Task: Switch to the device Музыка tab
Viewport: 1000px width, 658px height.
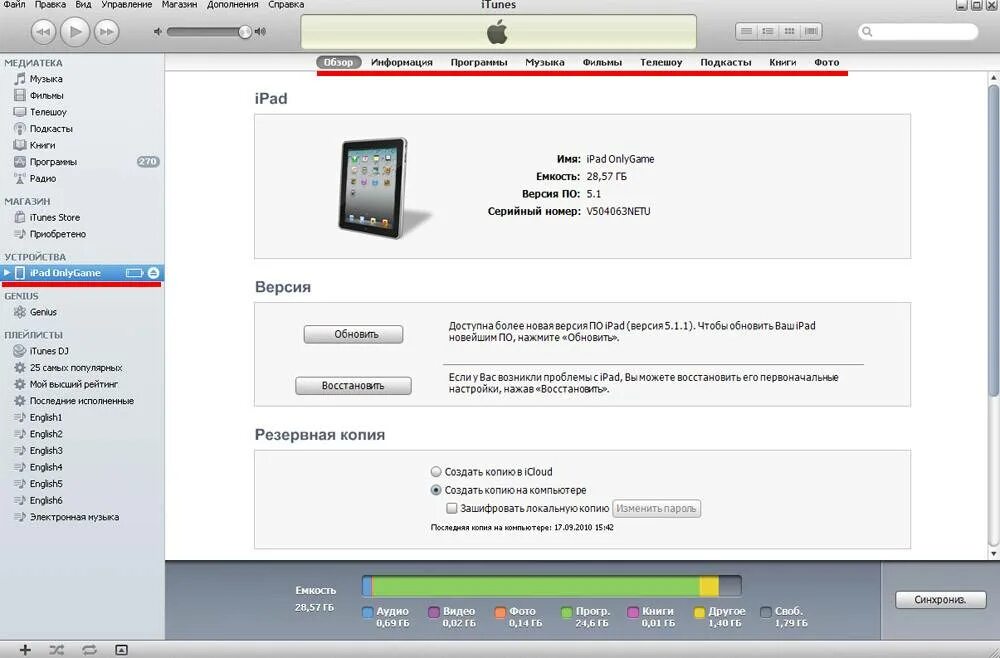Action: point(545,62)
